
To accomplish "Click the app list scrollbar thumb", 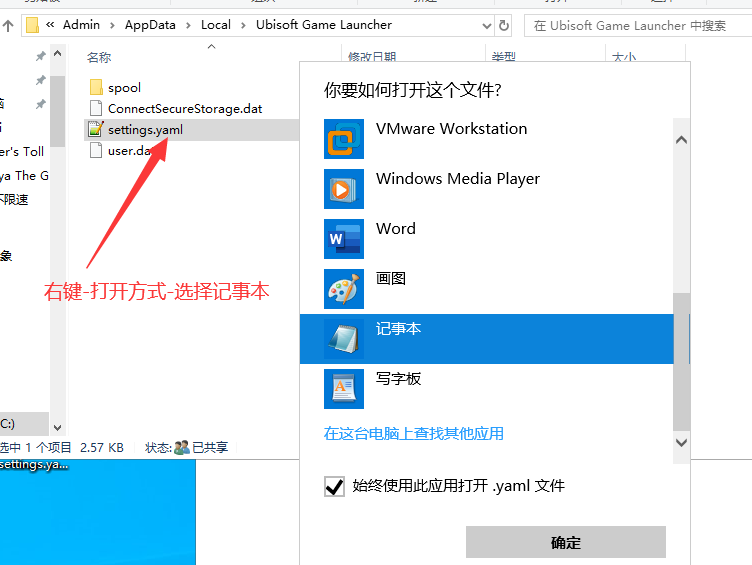I will point(682,362).
